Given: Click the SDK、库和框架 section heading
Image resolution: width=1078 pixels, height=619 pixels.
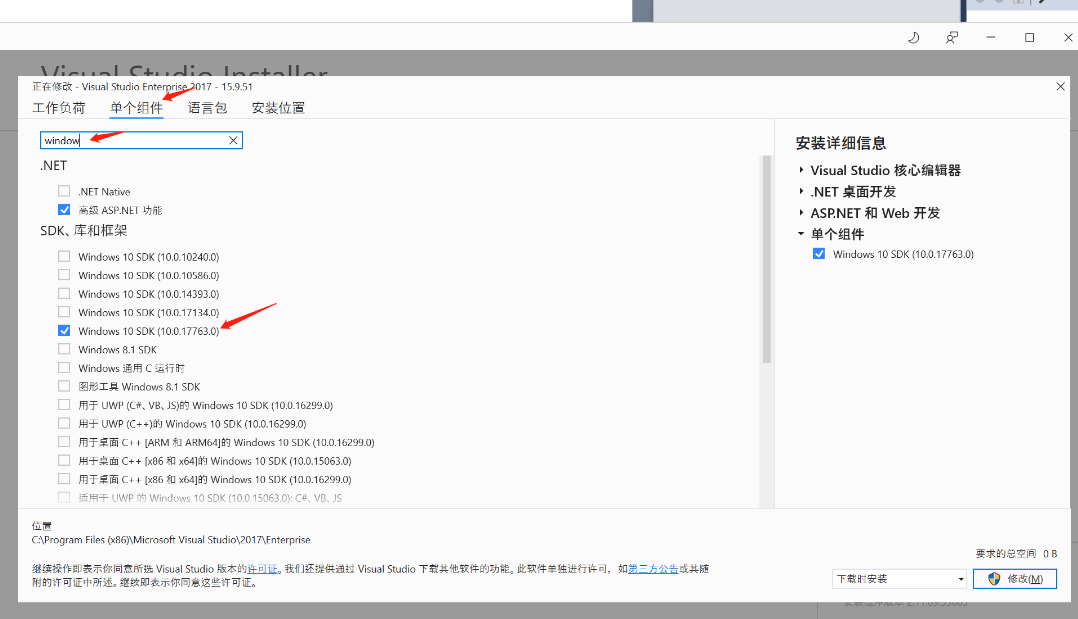Looking at the screenshot, I should click(84, 230).
